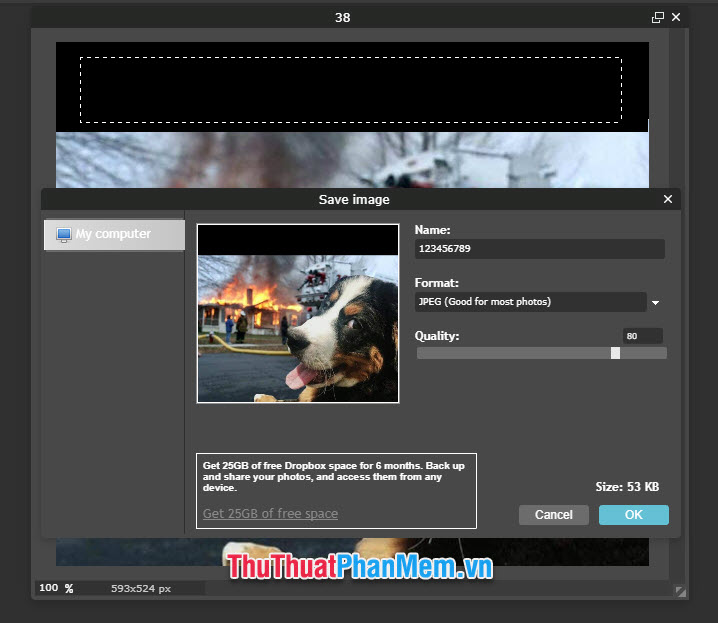Click the Format dropdown arrow
Image resolution: width=718 pixels, height=623 pixels.
click(655, 303)
